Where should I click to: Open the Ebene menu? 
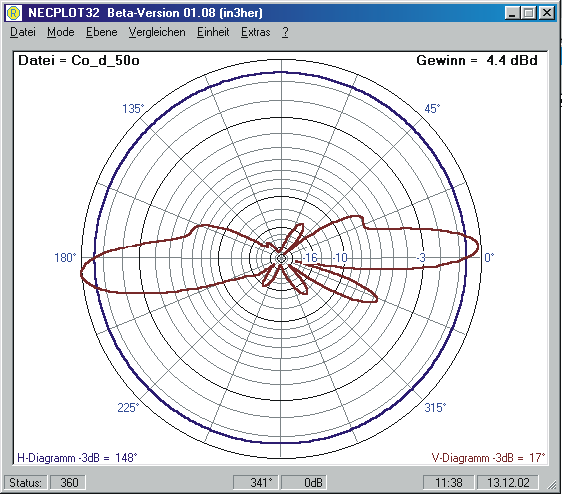[x=101, y=32]
